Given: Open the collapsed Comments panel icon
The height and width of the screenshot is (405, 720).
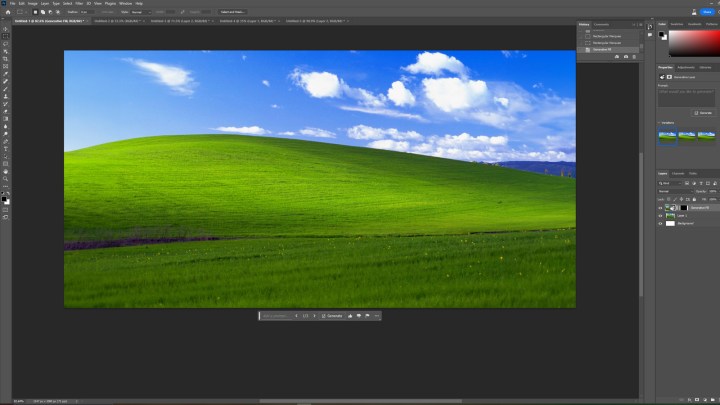Looking at the screenshot, I should coord(650,35).
